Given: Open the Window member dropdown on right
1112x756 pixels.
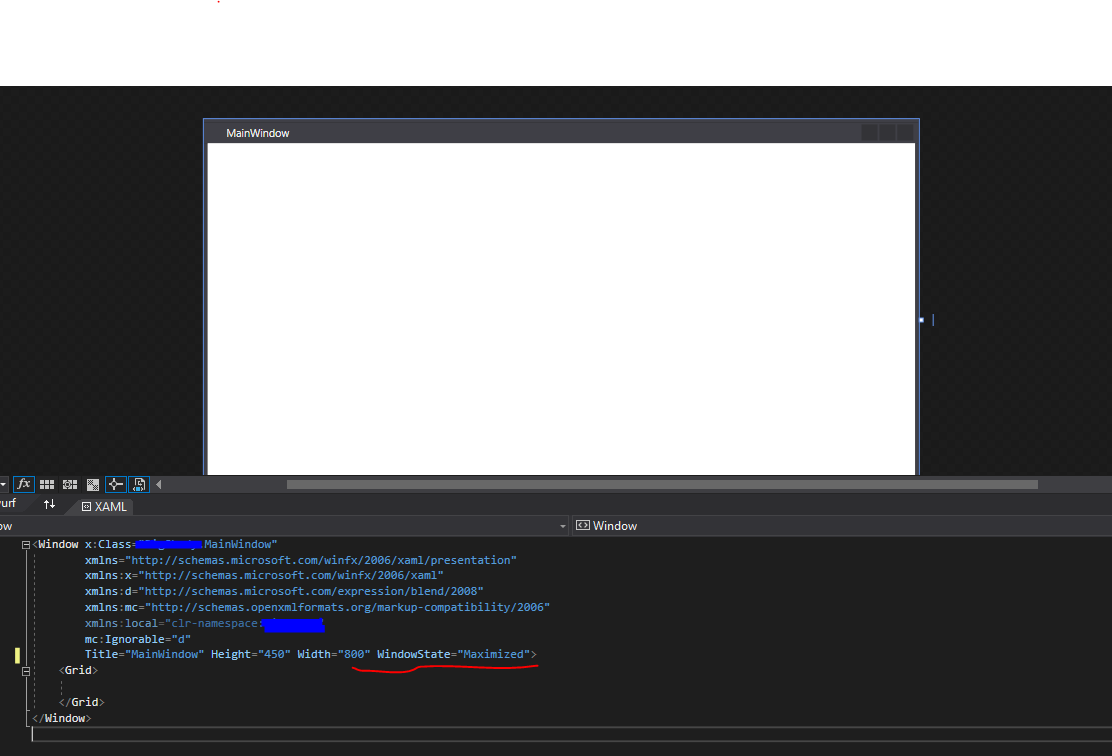Looking at the screenshot, I should point(840,526).
